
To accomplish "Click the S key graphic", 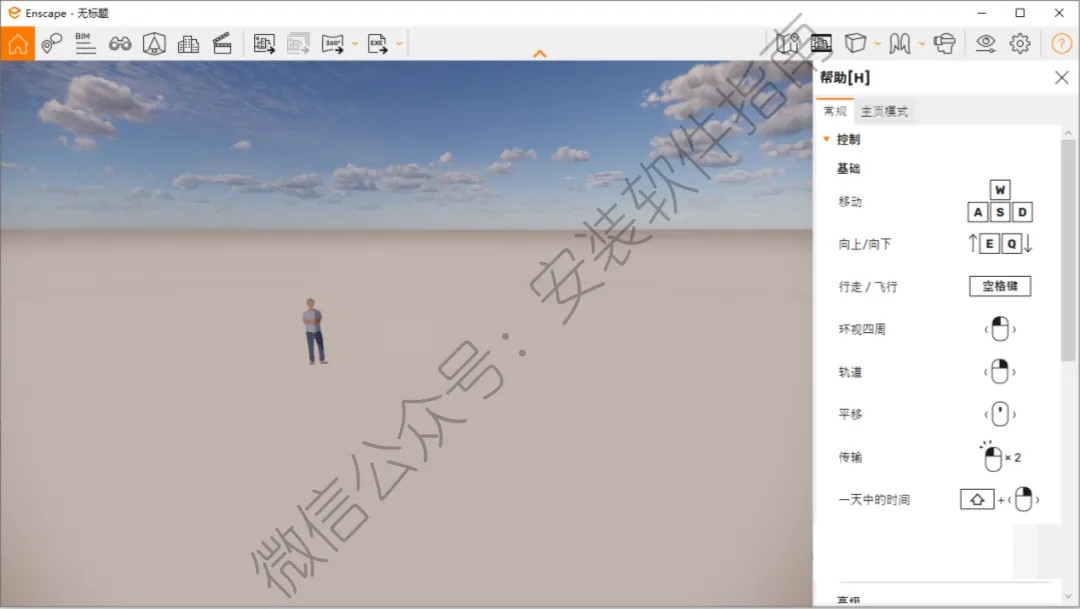I will (1000, 212).
